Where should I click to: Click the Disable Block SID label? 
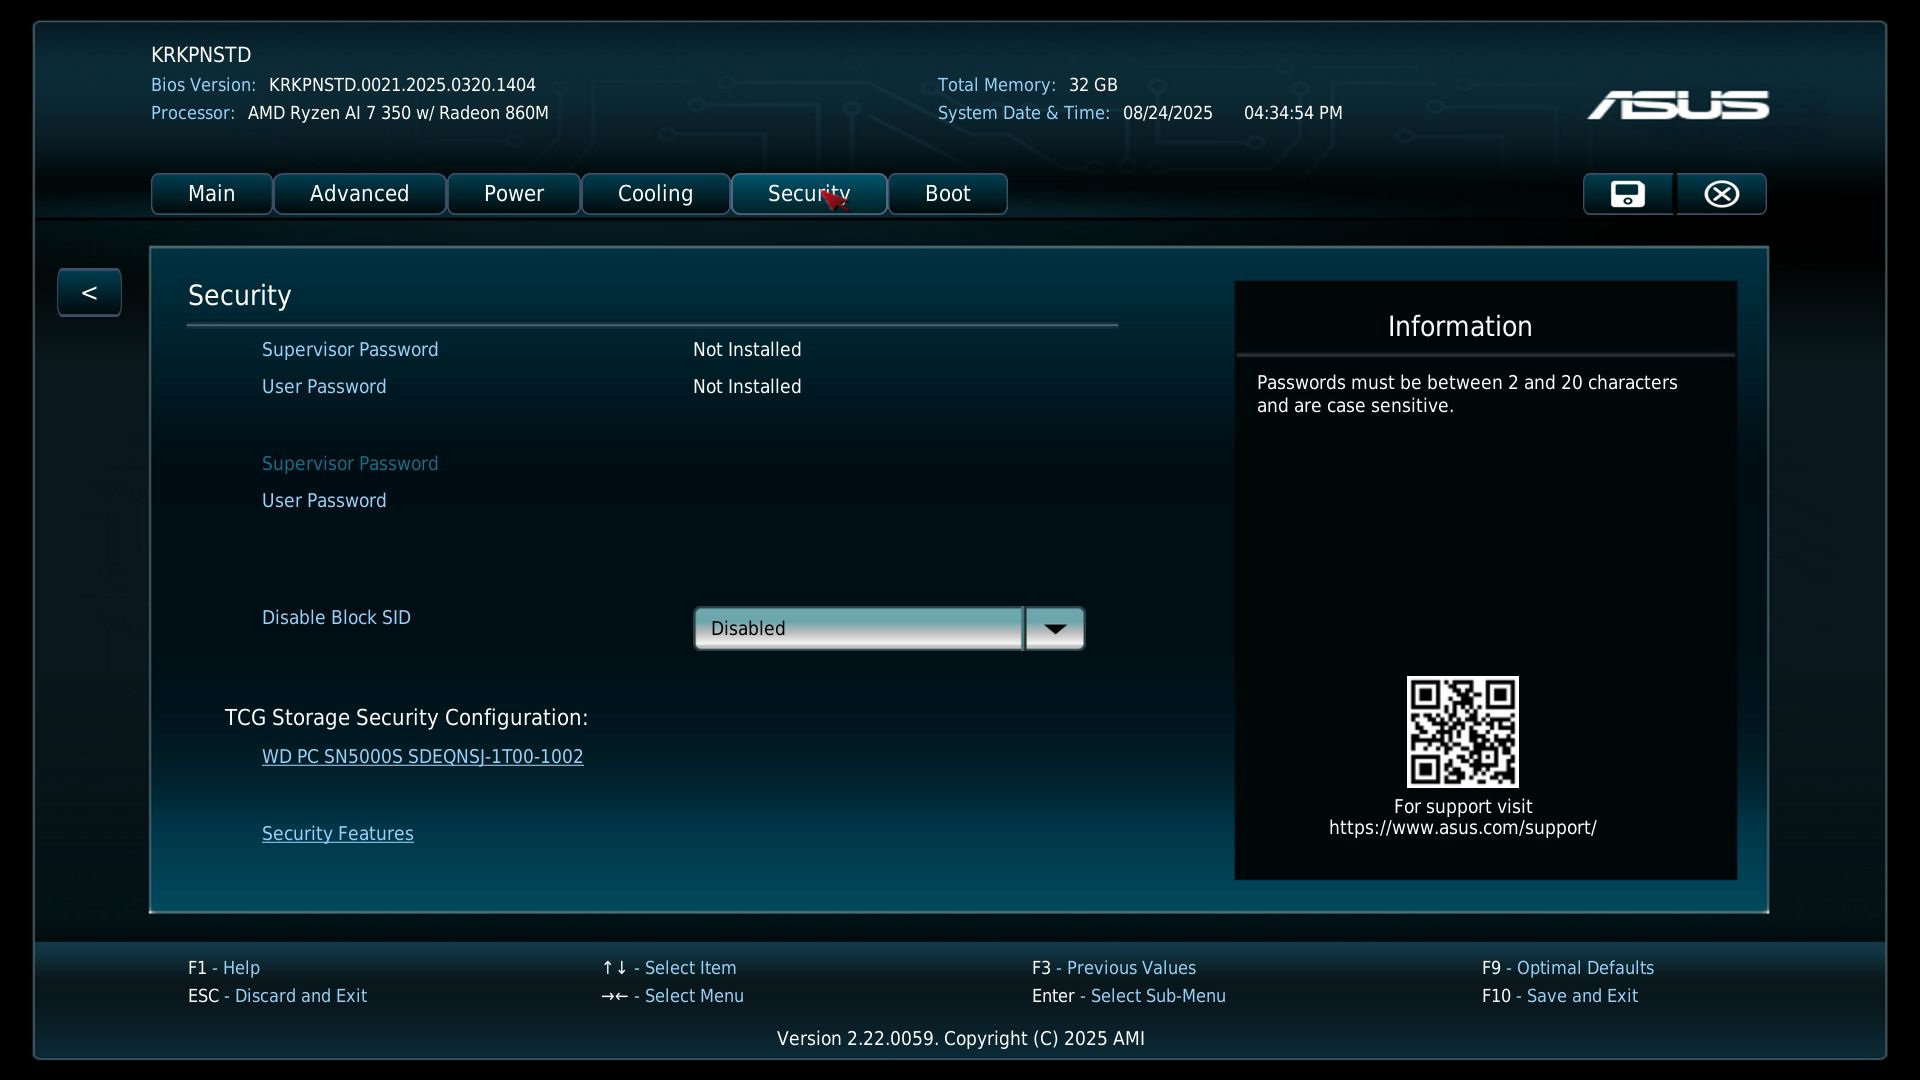point(336,618)
